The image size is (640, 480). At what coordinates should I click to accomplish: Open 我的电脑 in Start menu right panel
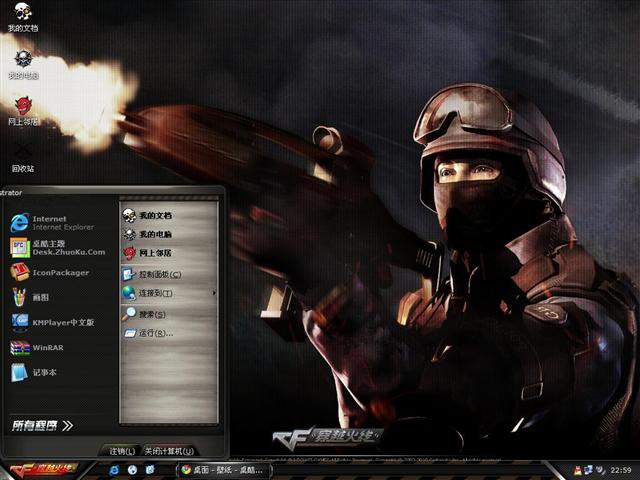click(x=154, y=234)
